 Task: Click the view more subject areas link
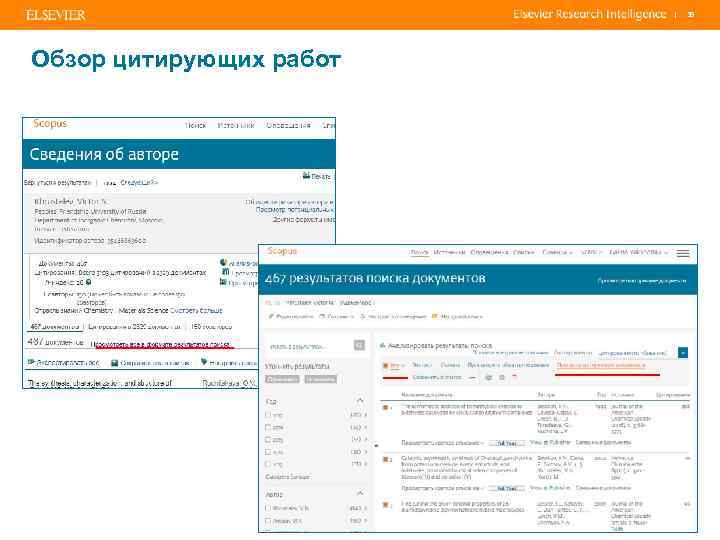point(196,310)
